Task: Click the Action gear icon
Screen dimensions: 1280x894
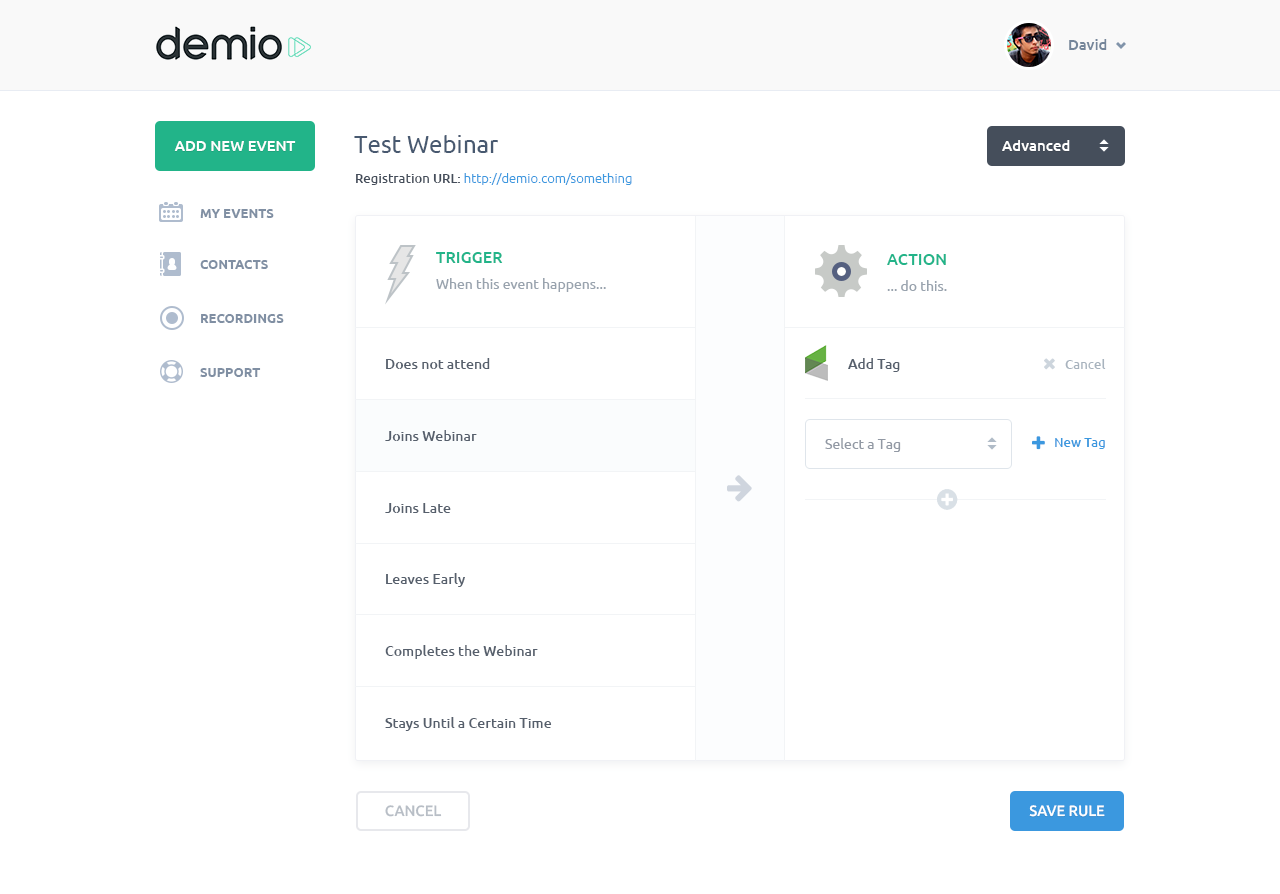Action: pos(841,271)
